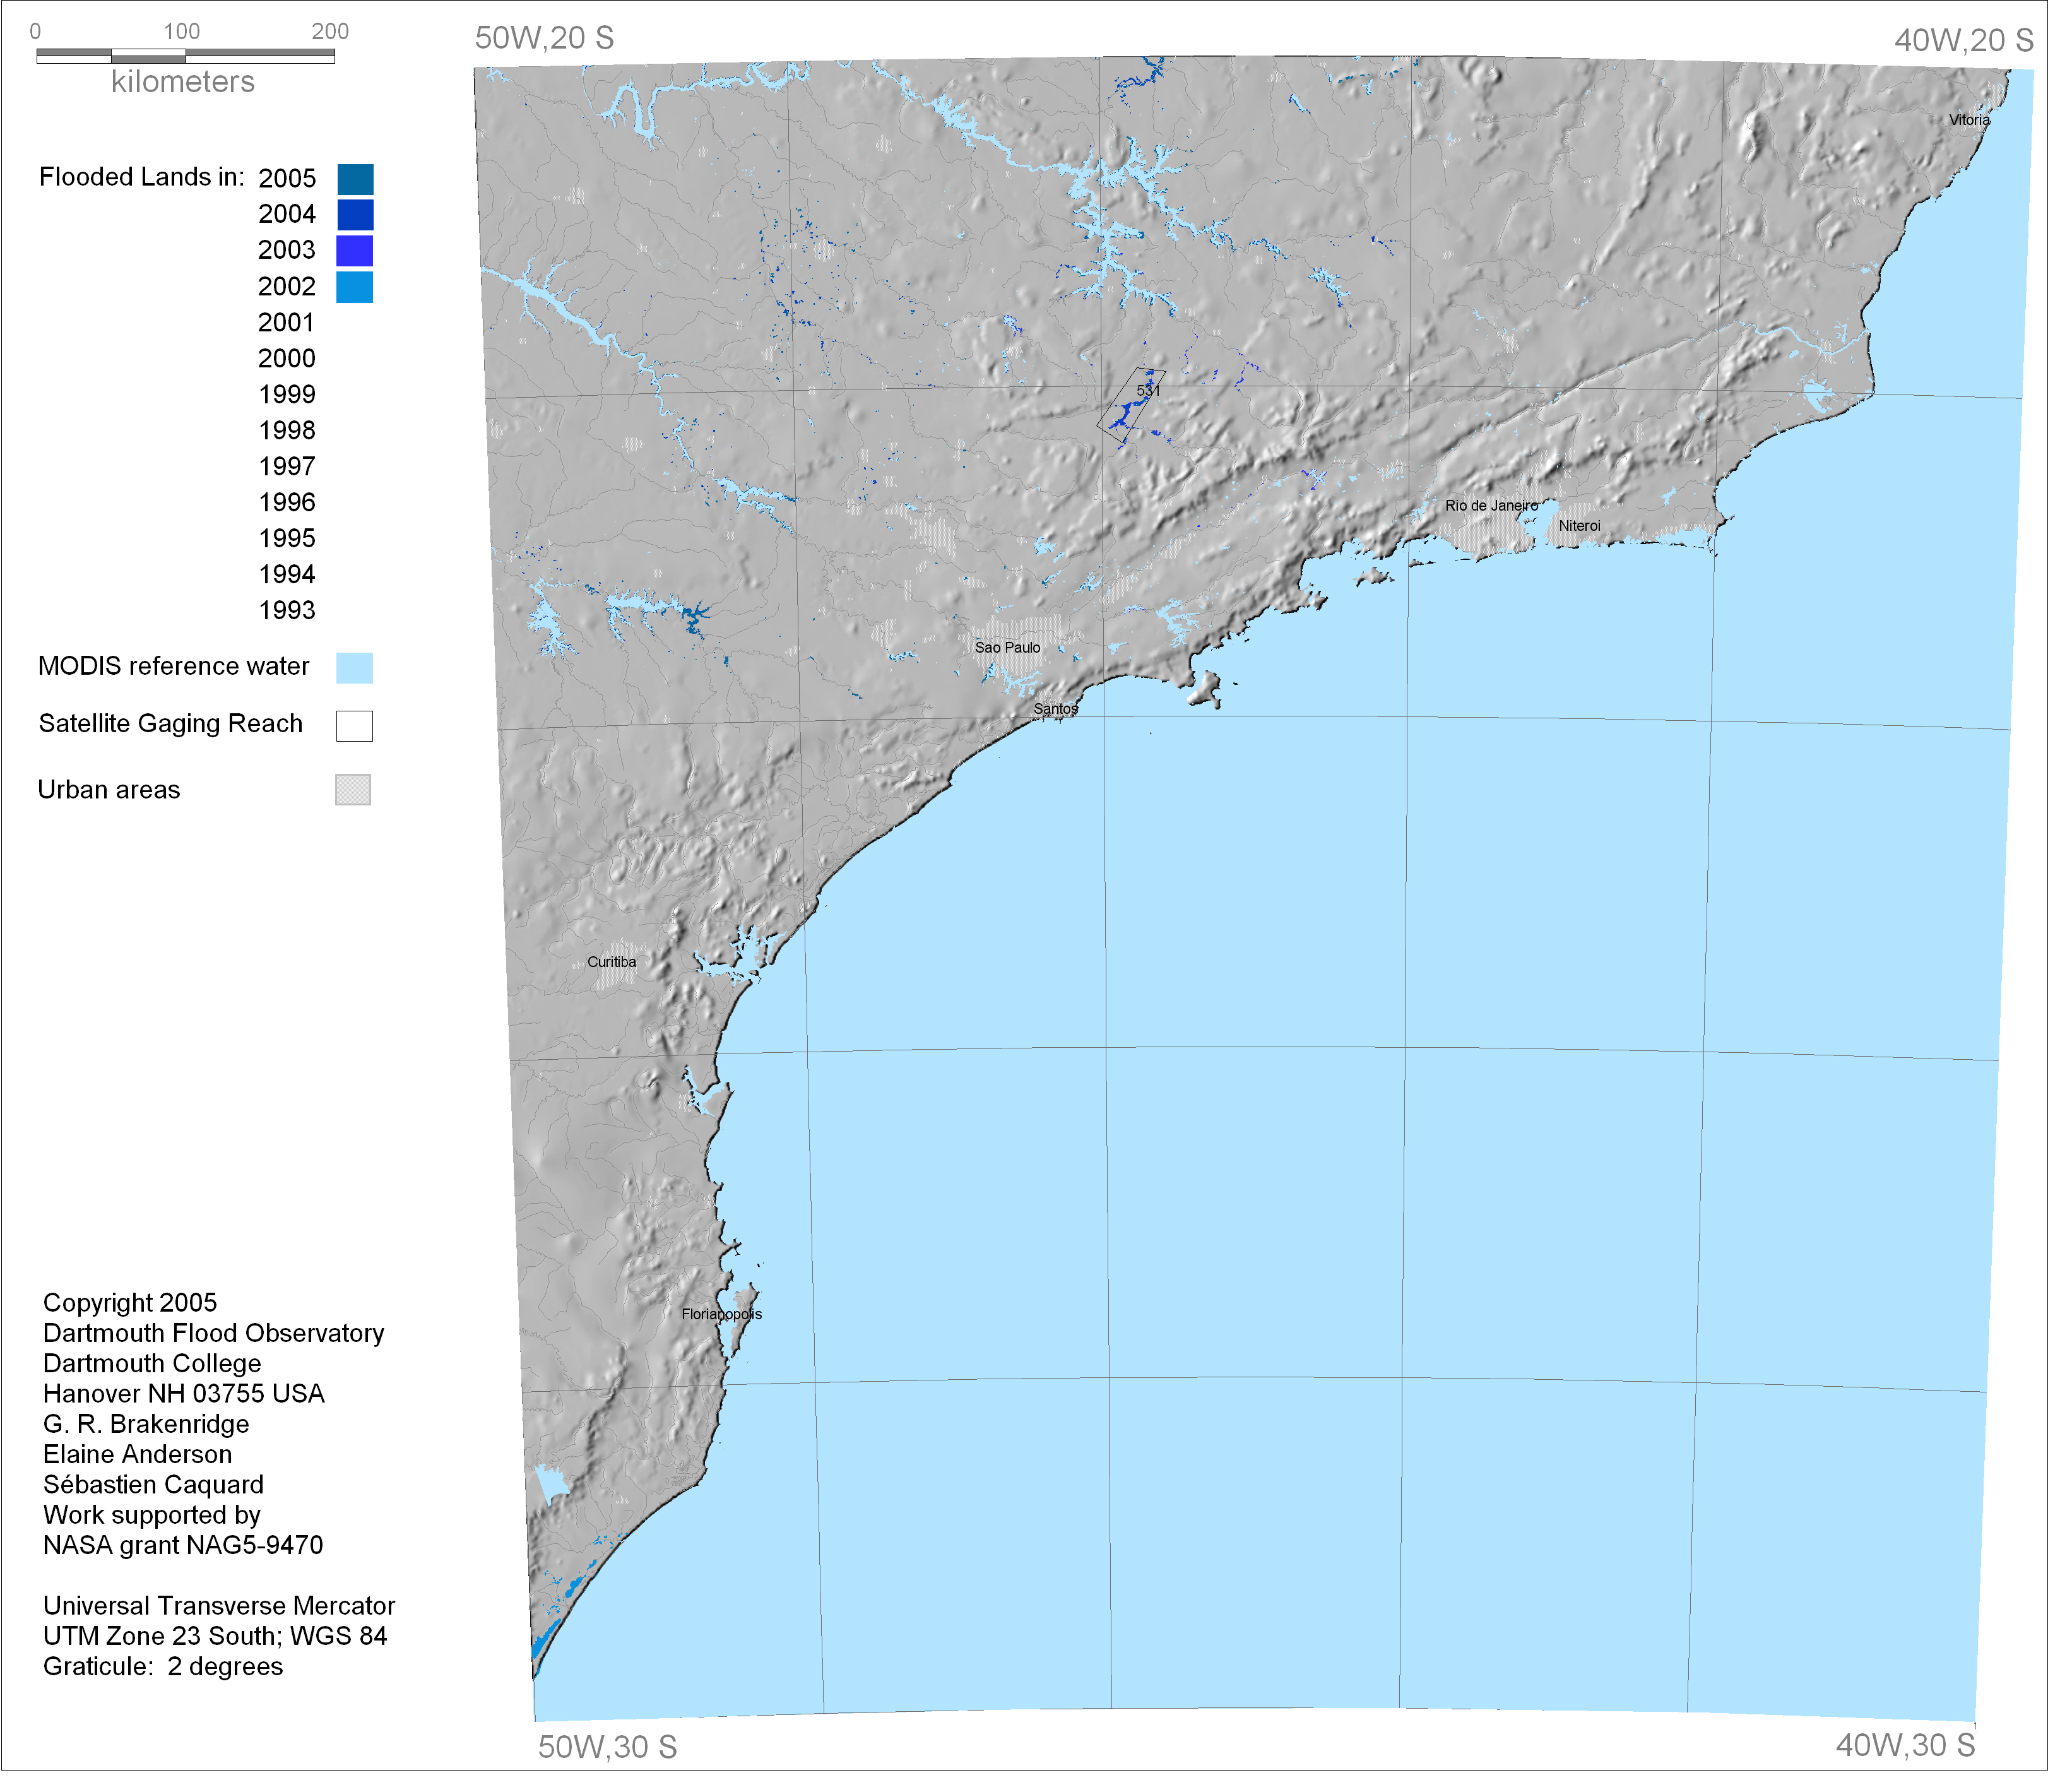The image size is (2060, 1792).
Task: Click the kilometers scale bar
Action: 186,57
